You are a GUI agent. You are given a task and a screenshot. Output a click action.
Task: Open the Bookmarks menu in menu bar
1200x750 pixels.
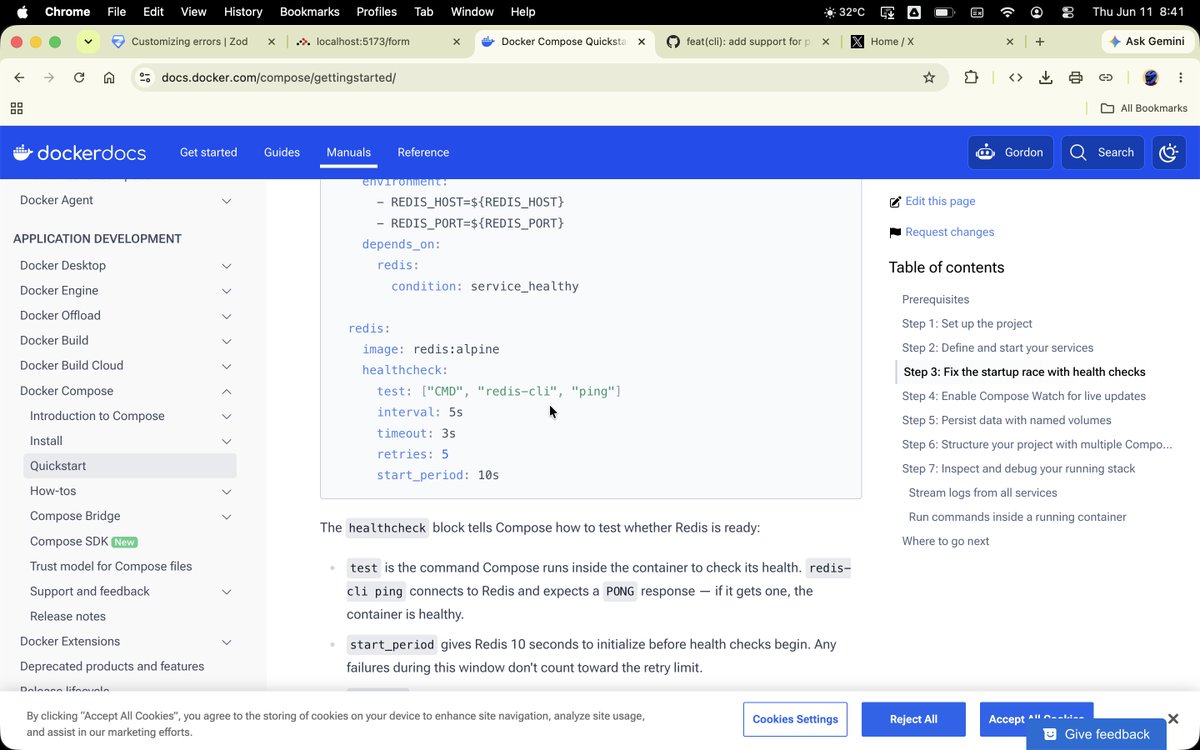(310, 12)
